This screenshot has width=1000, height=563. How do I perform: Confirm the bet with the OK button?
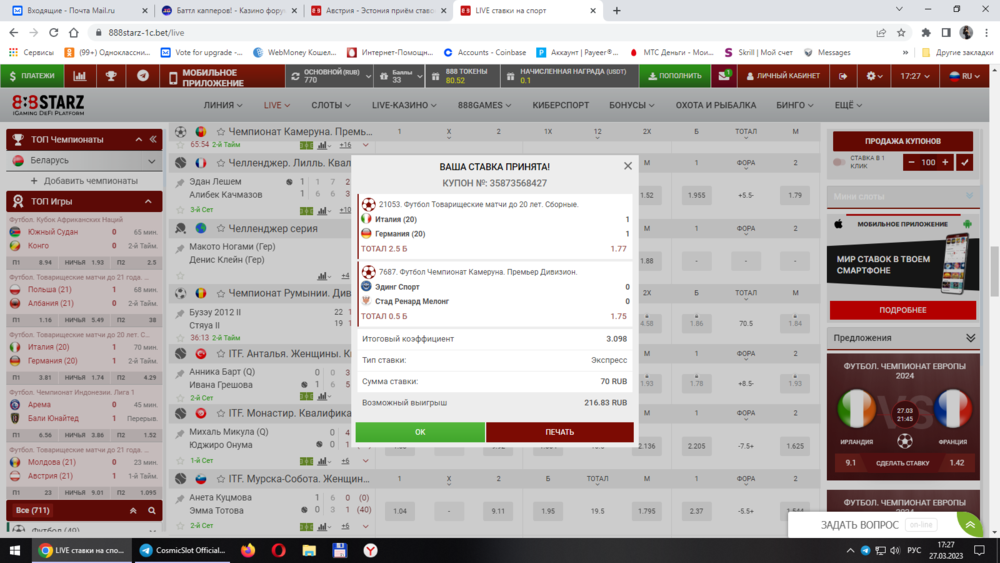tap(420, 432)
